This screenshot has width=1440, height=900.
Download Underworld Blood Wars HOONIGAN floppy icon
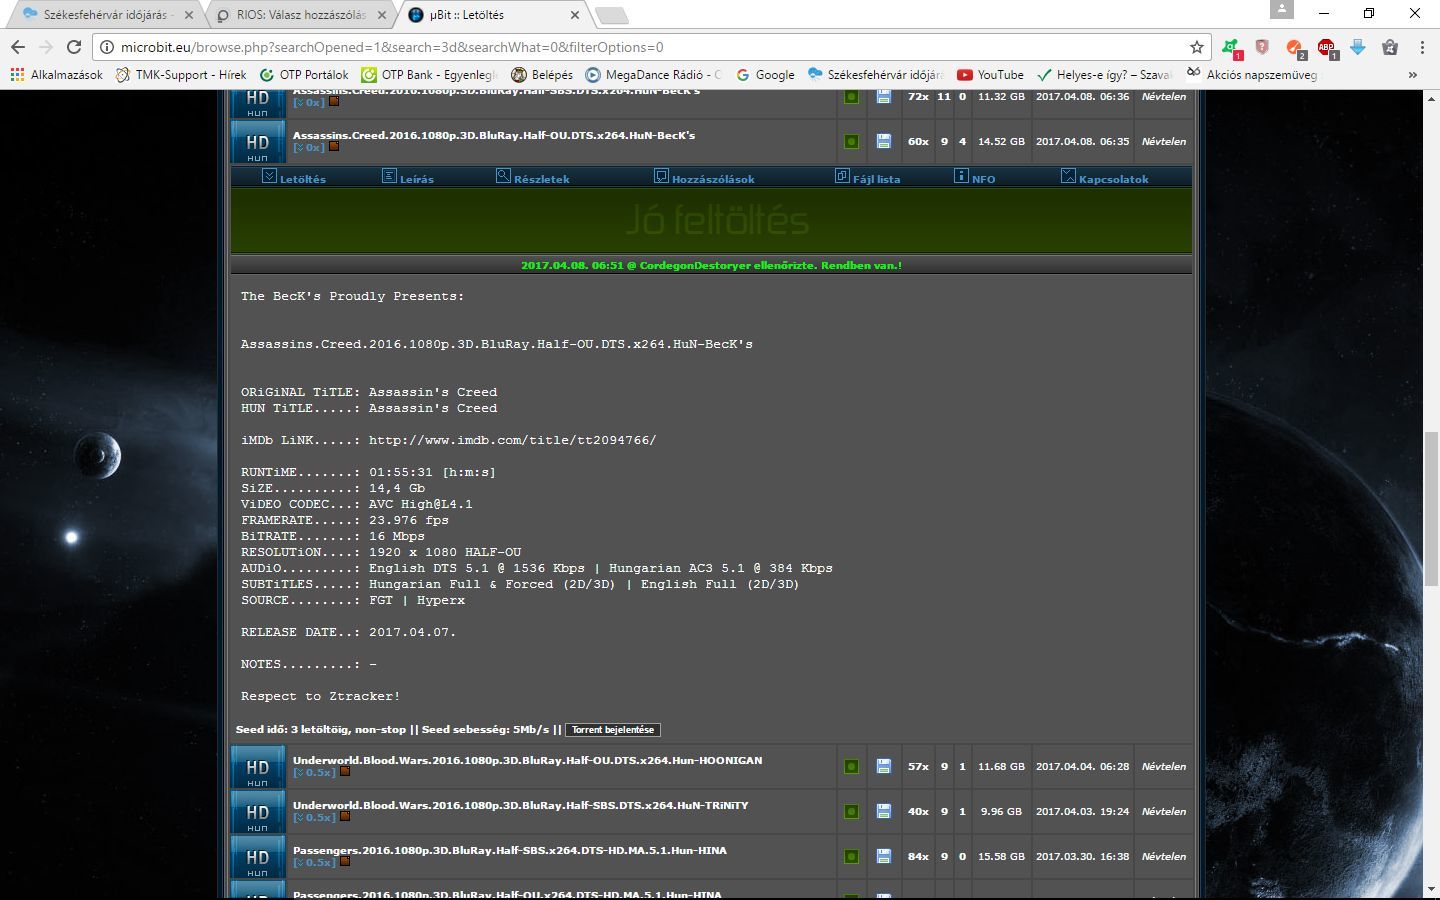point(883,767)
